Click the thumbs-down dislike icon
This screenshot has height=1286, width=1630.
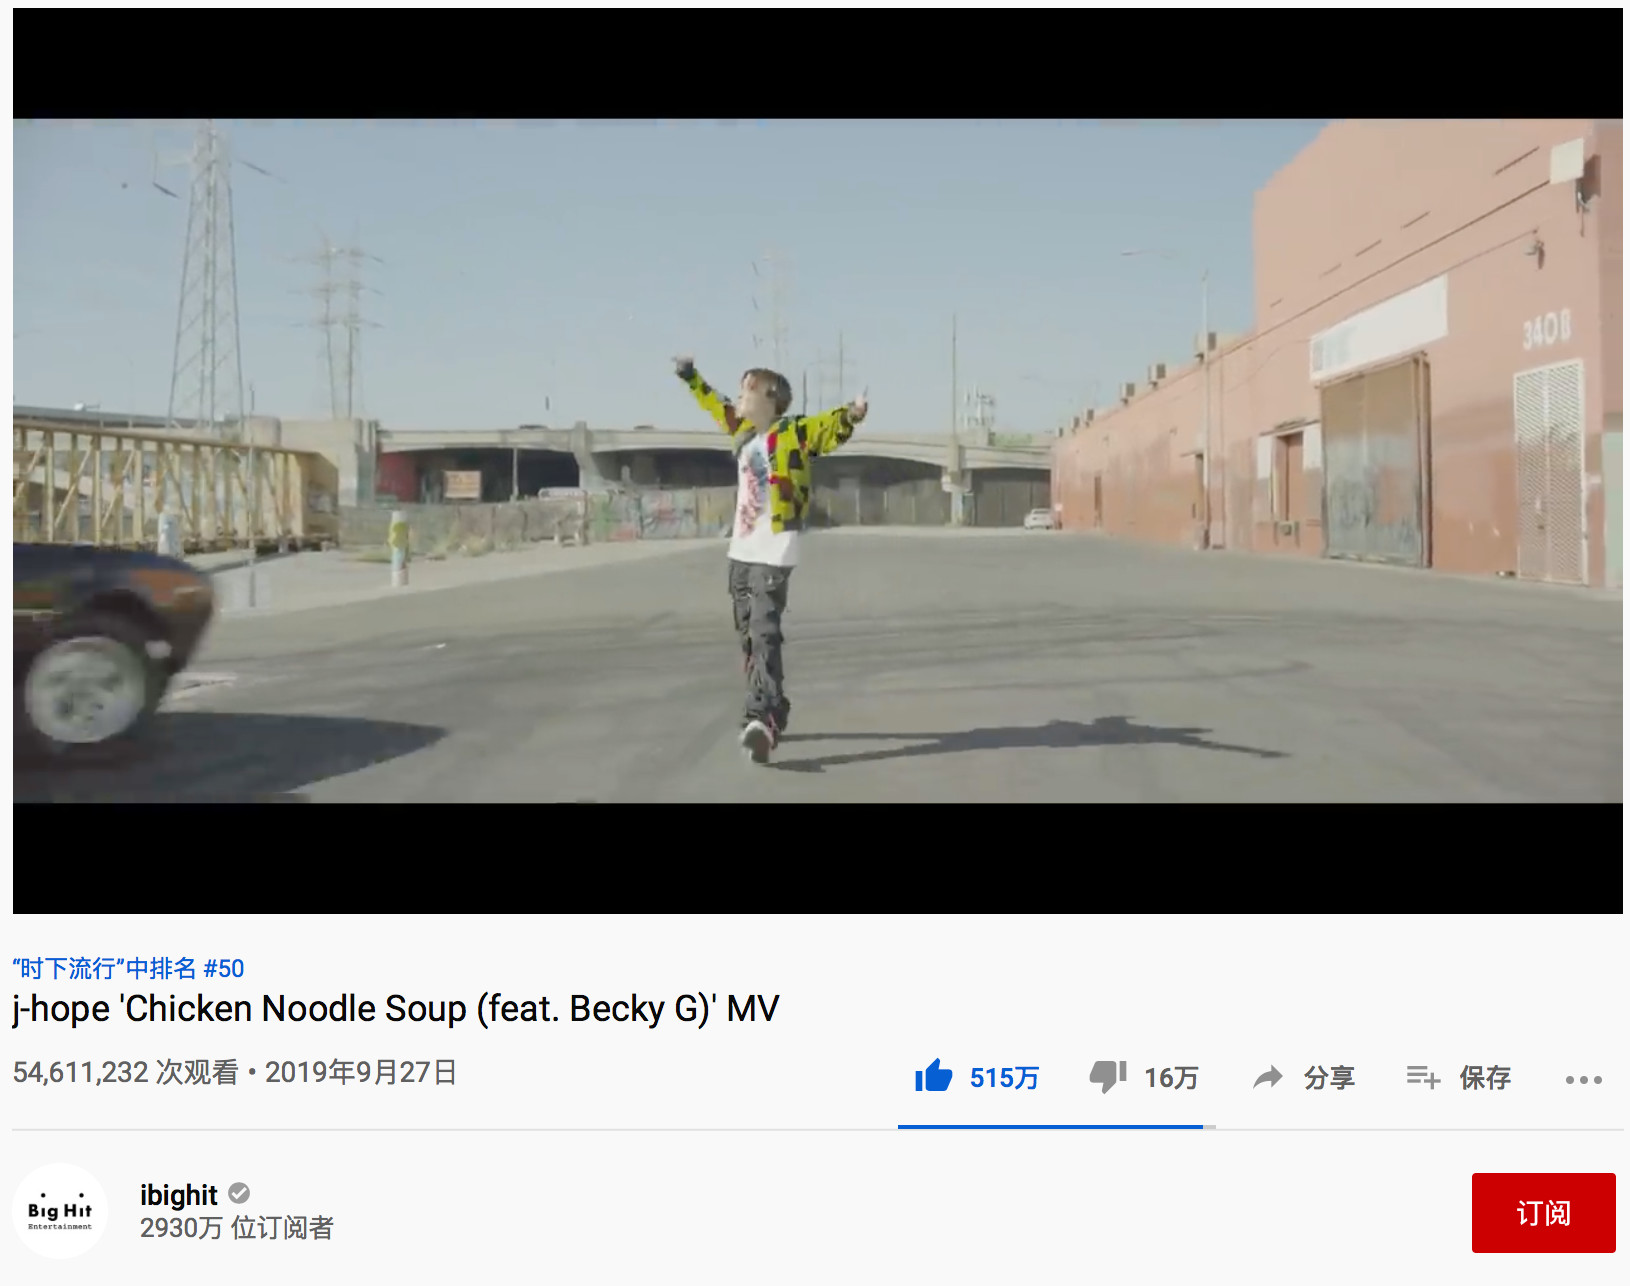click(x=1108, y=1077)
